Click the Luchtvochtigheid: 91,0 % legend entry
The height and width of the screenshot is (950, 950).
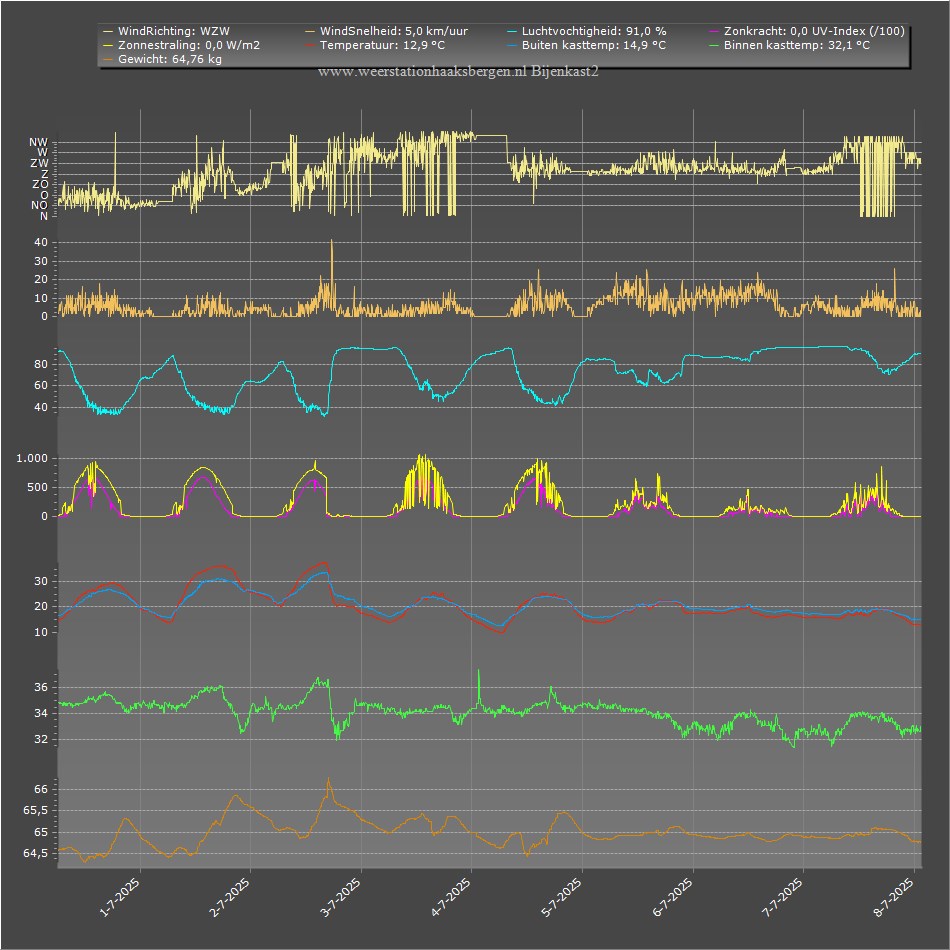point(586,31)
